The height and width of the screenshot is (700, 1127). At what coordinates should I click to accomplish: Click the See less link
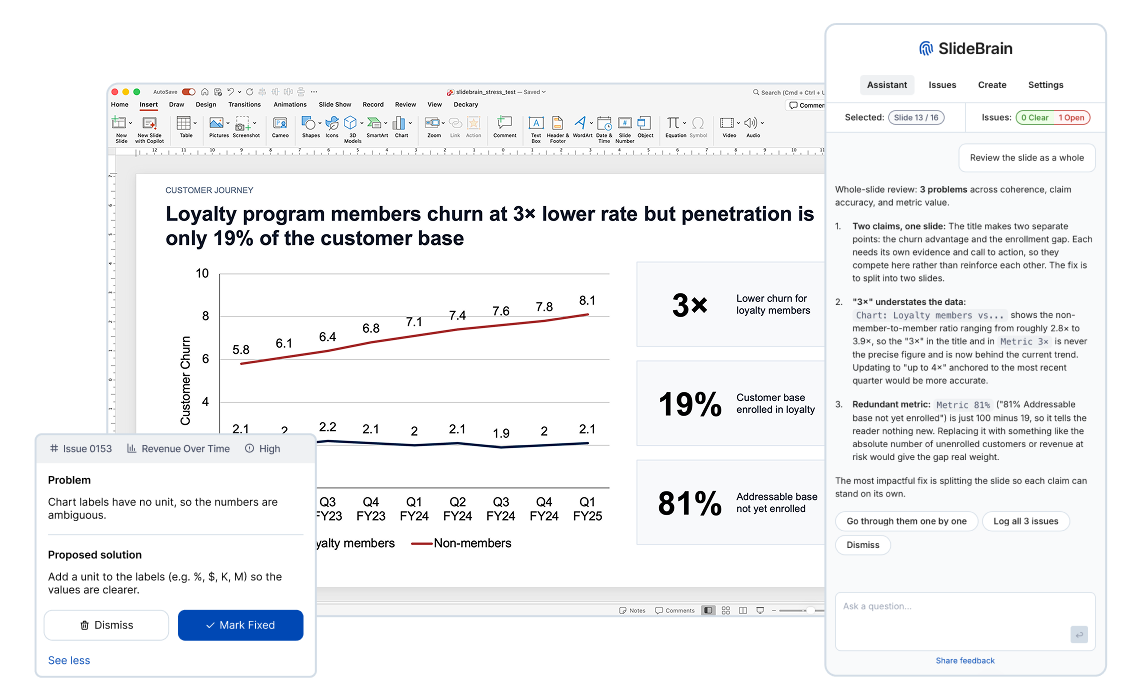[69, 660]
